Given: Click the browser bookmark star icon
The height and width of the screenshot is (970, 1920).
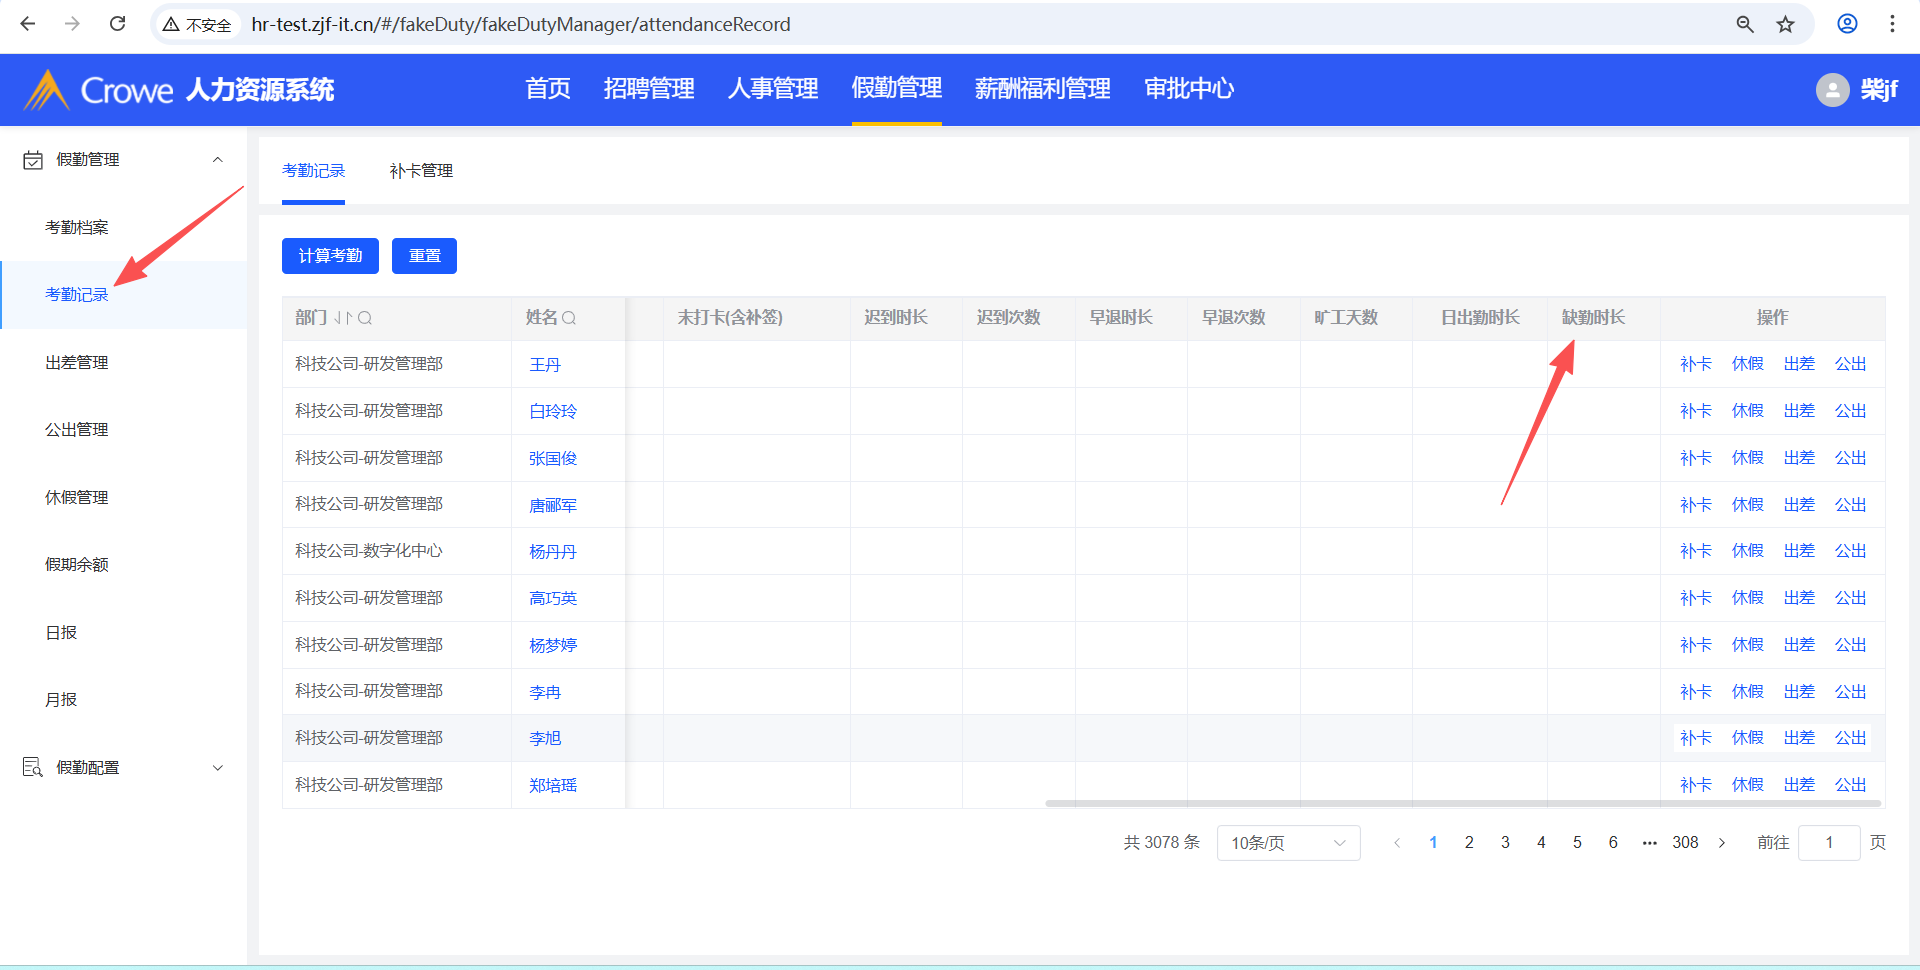Looking at the screenshot, I should coord(1785,24).
